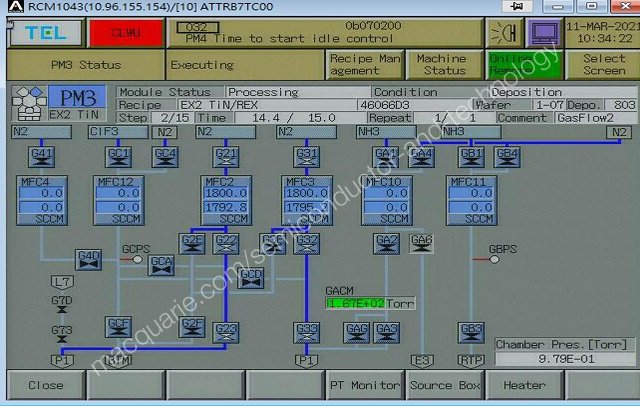Click the G4D valve icon

(x=90, y=258)
